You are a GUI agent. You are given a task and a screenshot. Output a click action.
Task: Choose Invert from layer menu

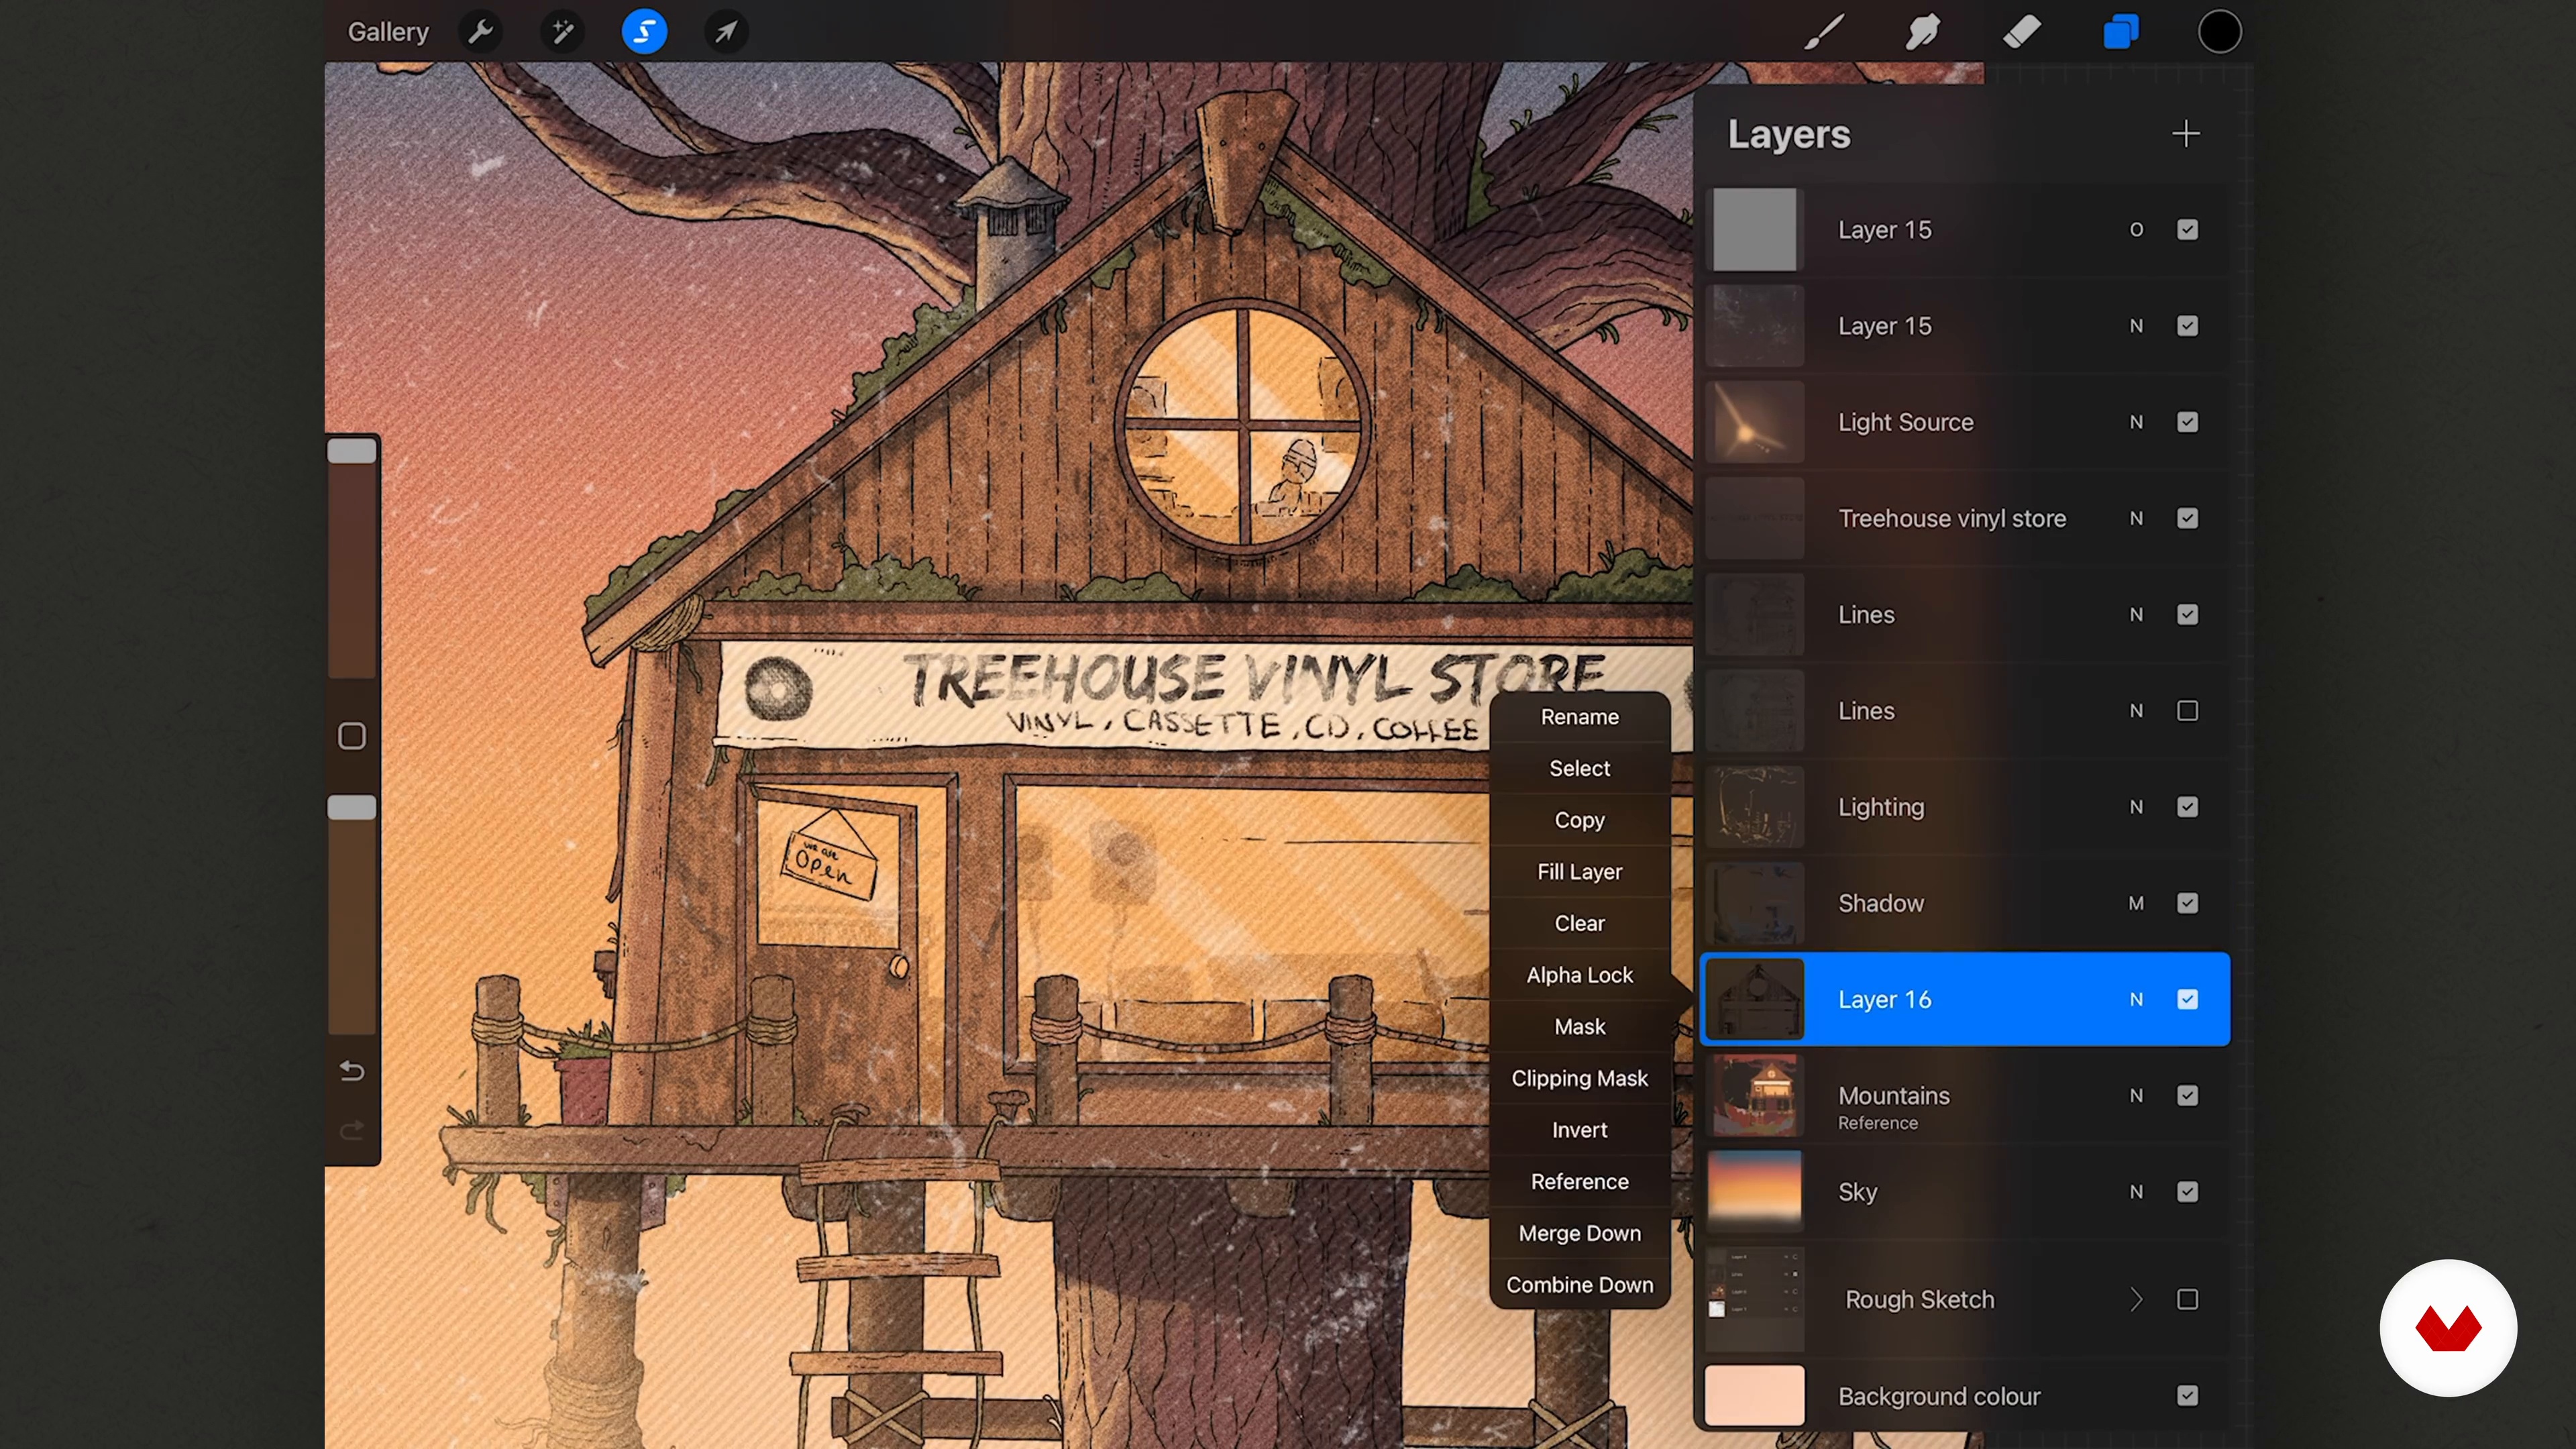tap(1580, 1130)
